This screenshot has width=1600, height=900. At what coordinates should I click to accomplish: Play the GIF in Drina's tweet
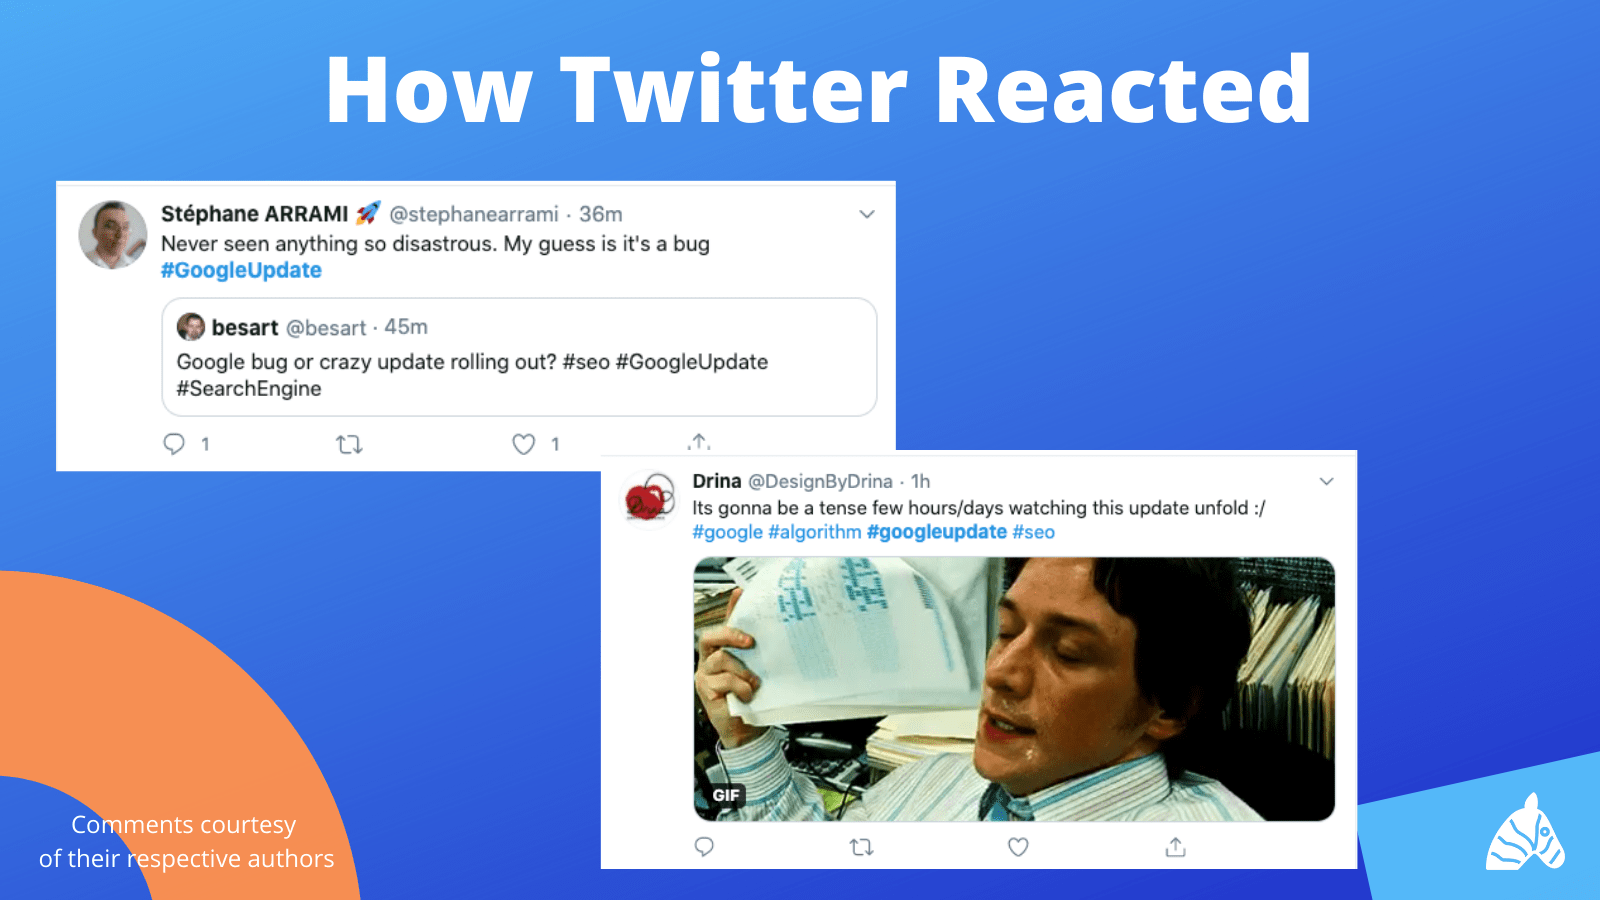(1014, 689)
